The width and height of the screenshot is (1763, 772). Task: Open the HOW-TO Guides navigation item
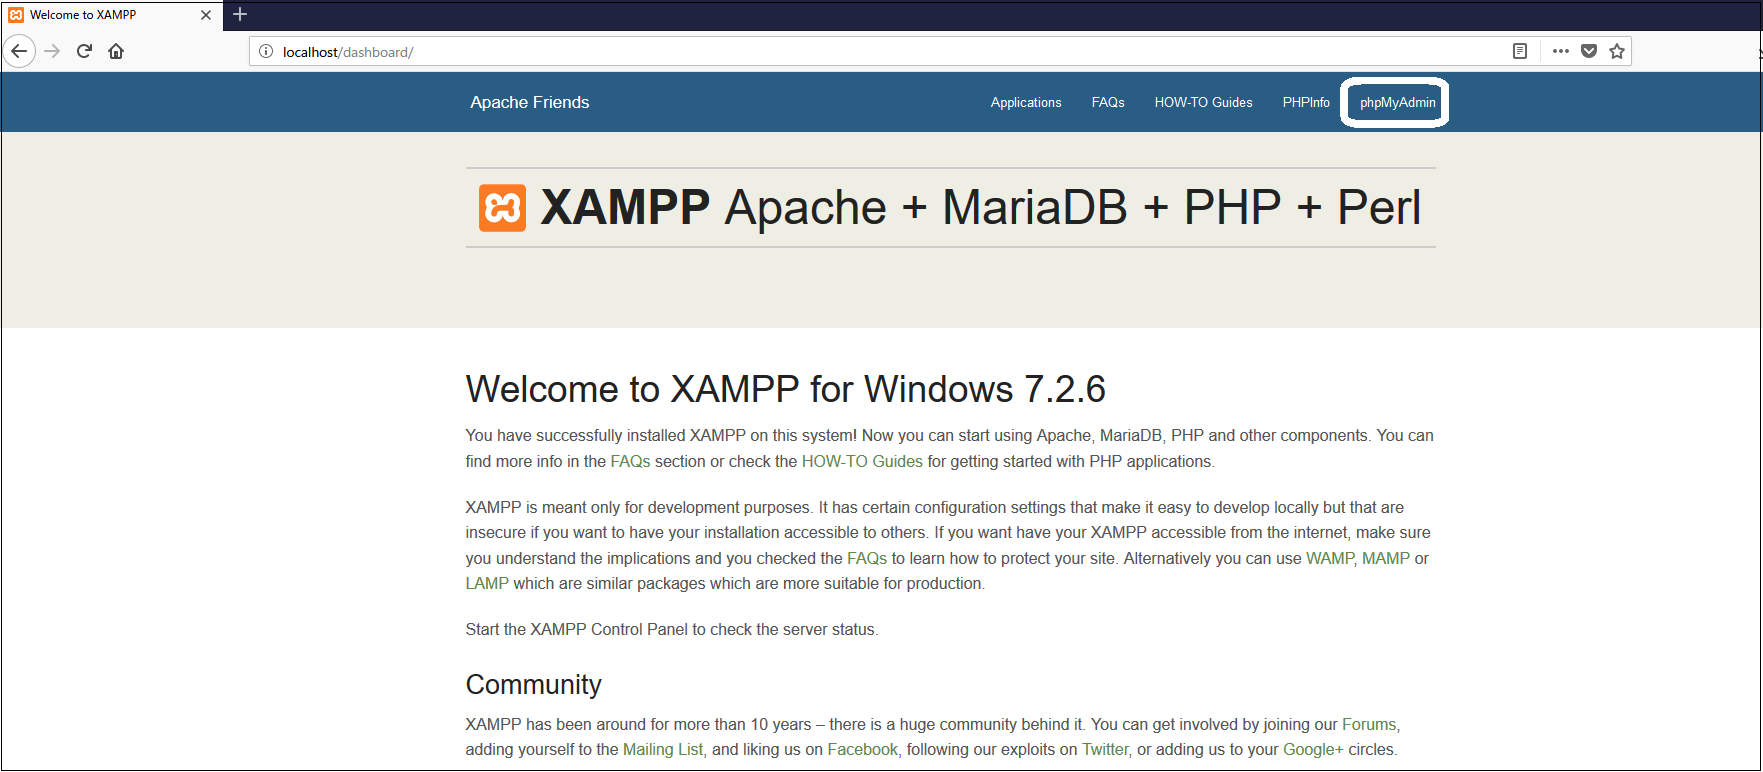pos(1203,102)
